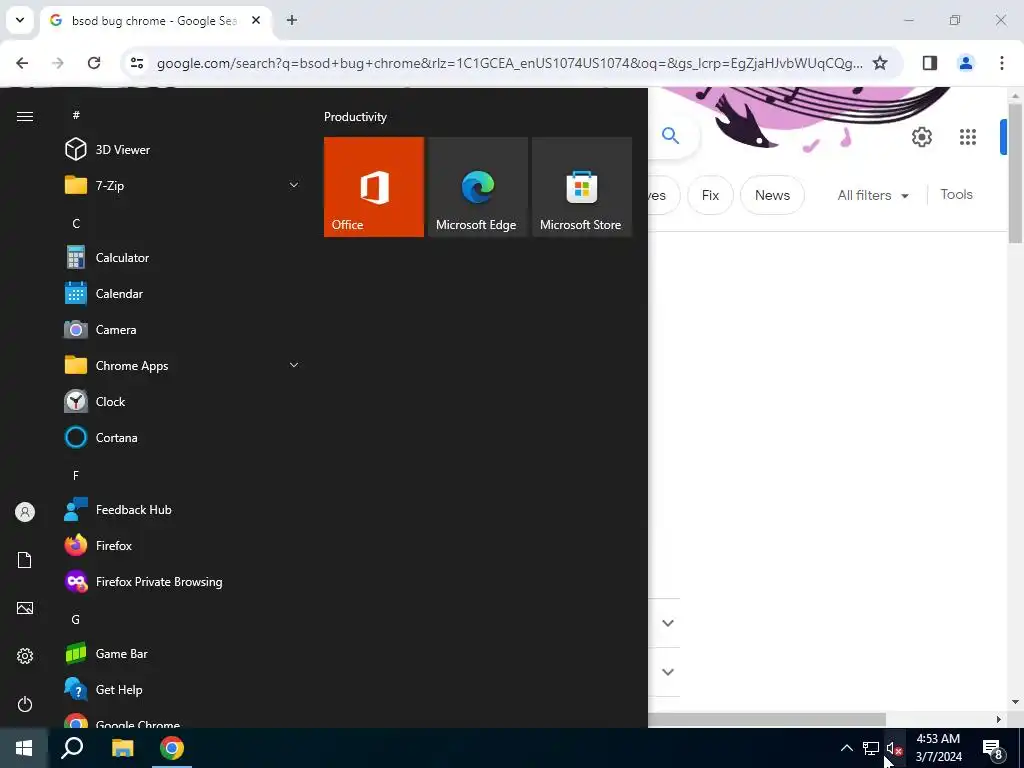This screenshot has height=768, width=1024.
Task: Open Feedback Hub
Action: [183, 509]
